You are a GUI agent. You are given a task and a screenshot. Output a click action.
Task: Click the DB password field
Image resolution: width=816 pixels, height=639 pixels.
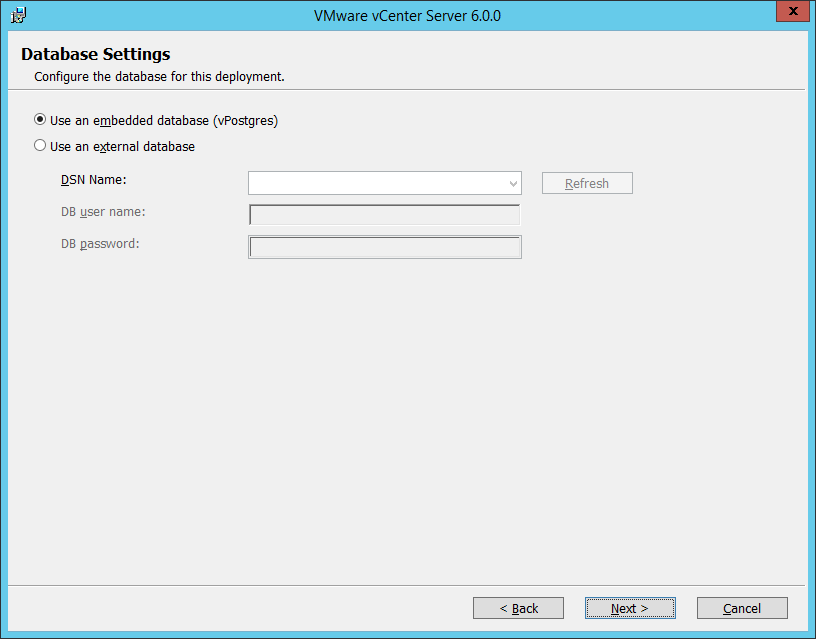(x=385, y=247)
